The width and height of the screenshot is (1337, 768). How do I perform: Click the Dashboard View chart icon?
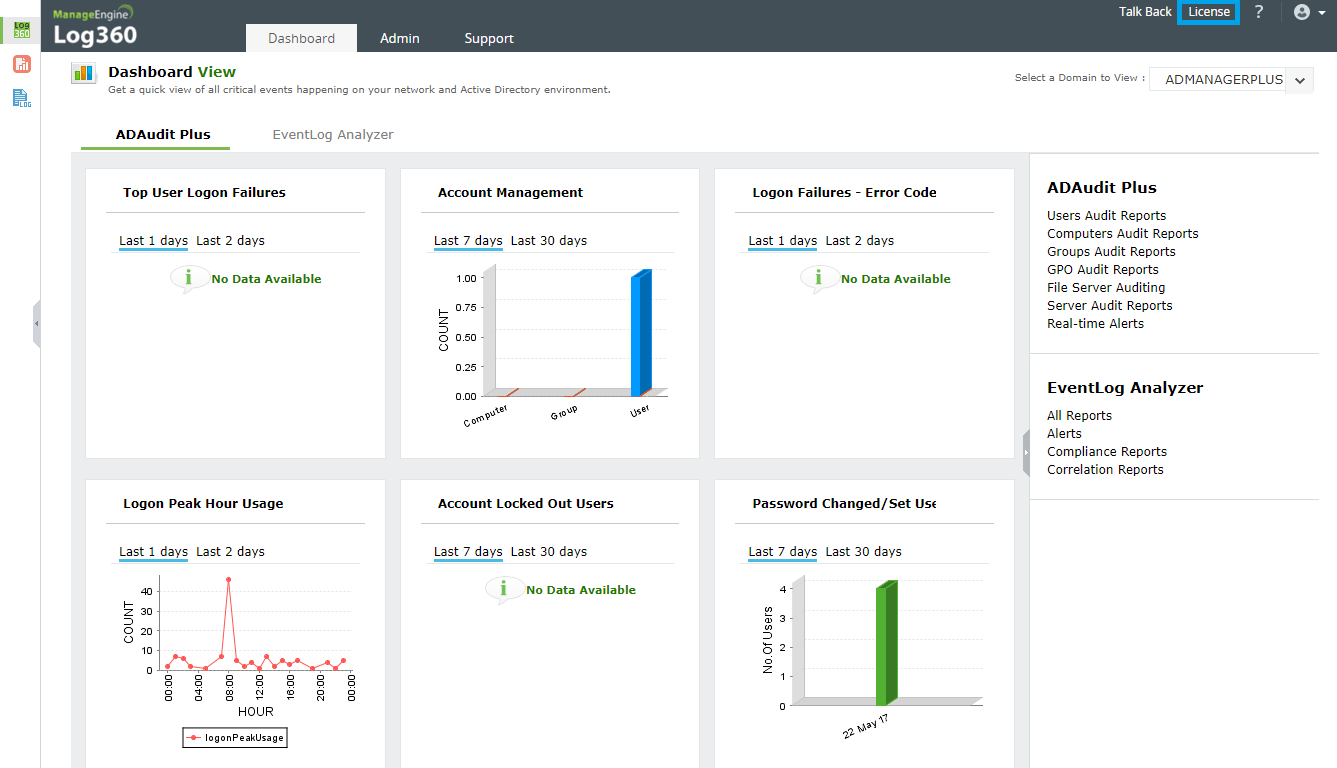point(84,74)
